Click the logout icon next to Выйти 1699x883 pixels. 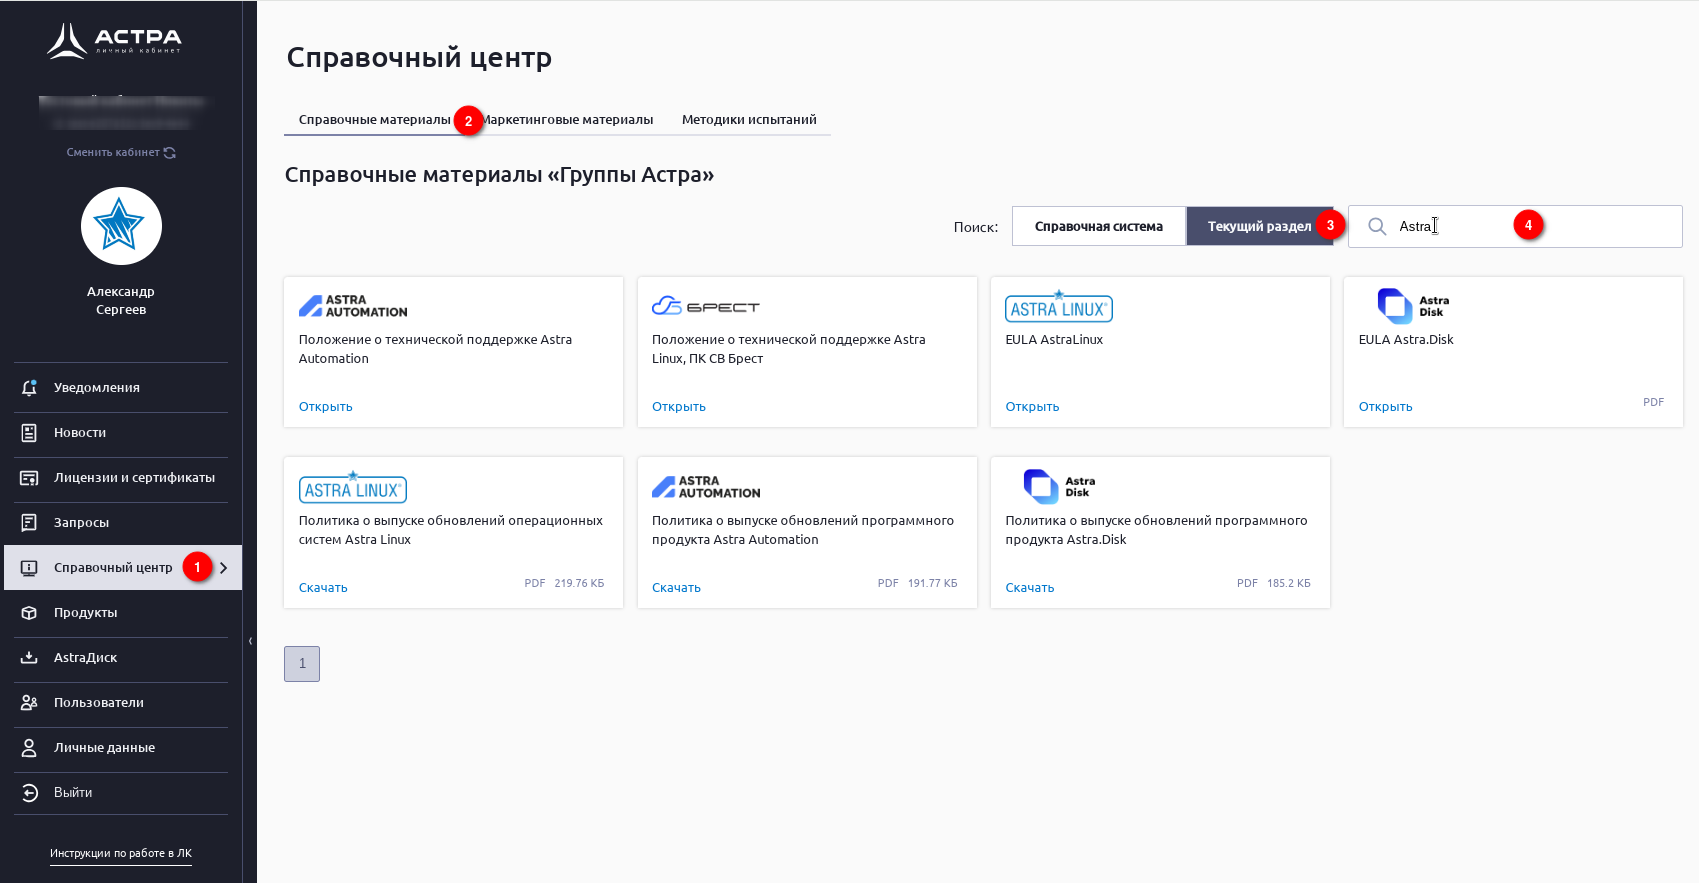point(29,793)
